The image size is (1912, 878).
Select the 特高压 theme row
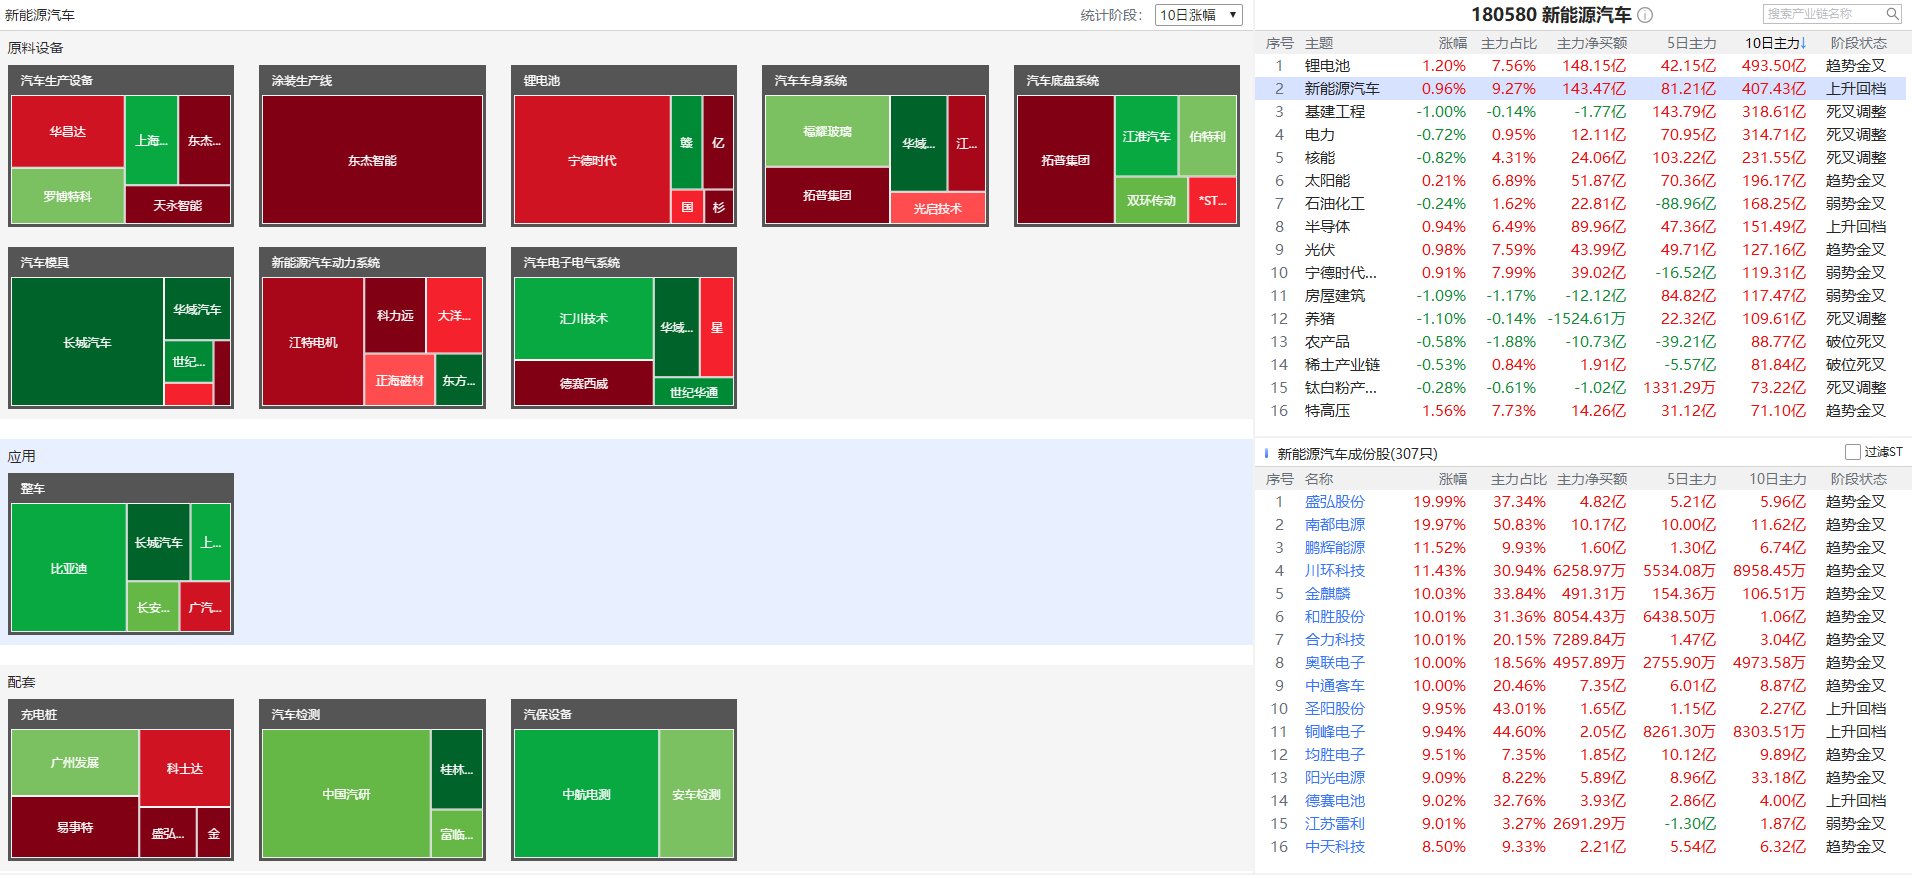(x=1580, y=410)
